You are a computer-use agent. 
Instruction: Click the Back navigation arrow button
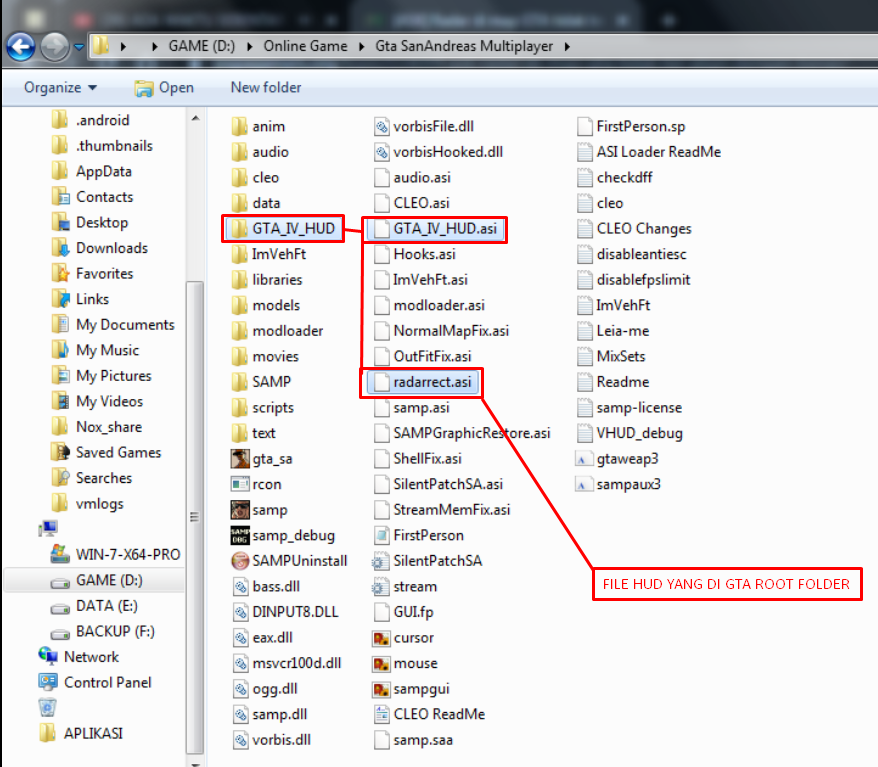[21, 46]
